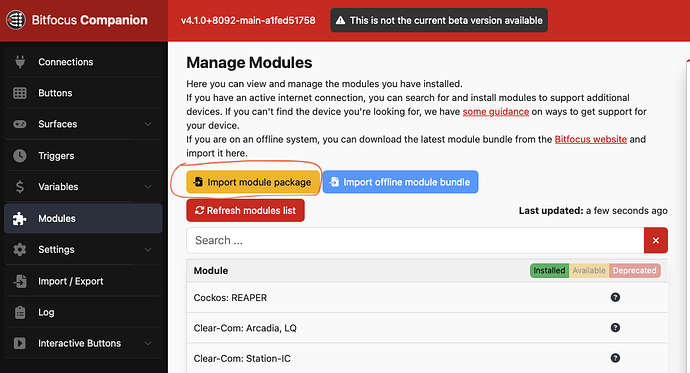This screenshot has height=373, width=690.
Task: Open help for Cockos: REAPER module
Action: 615,297
